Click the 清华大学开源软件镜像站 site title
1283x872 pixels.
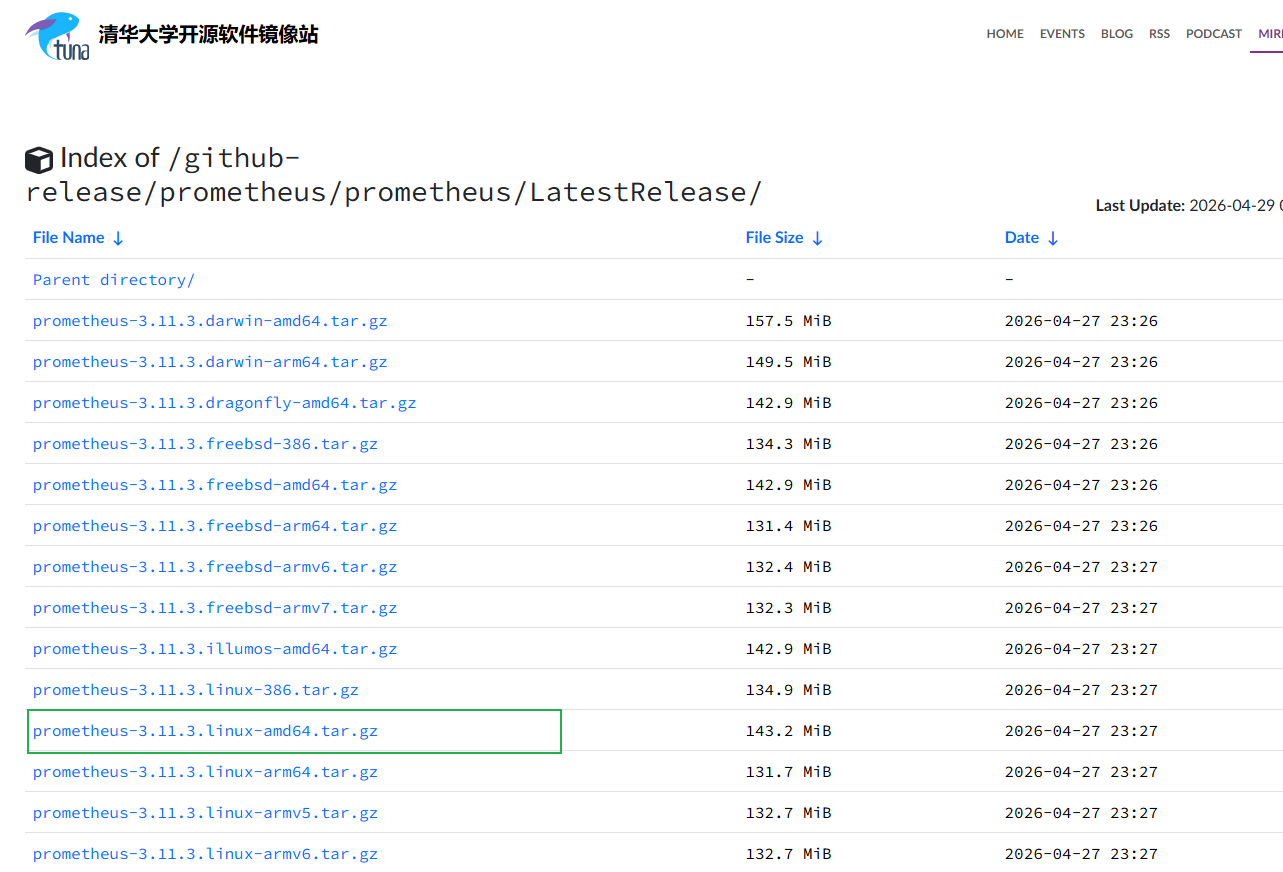point(208,35)
